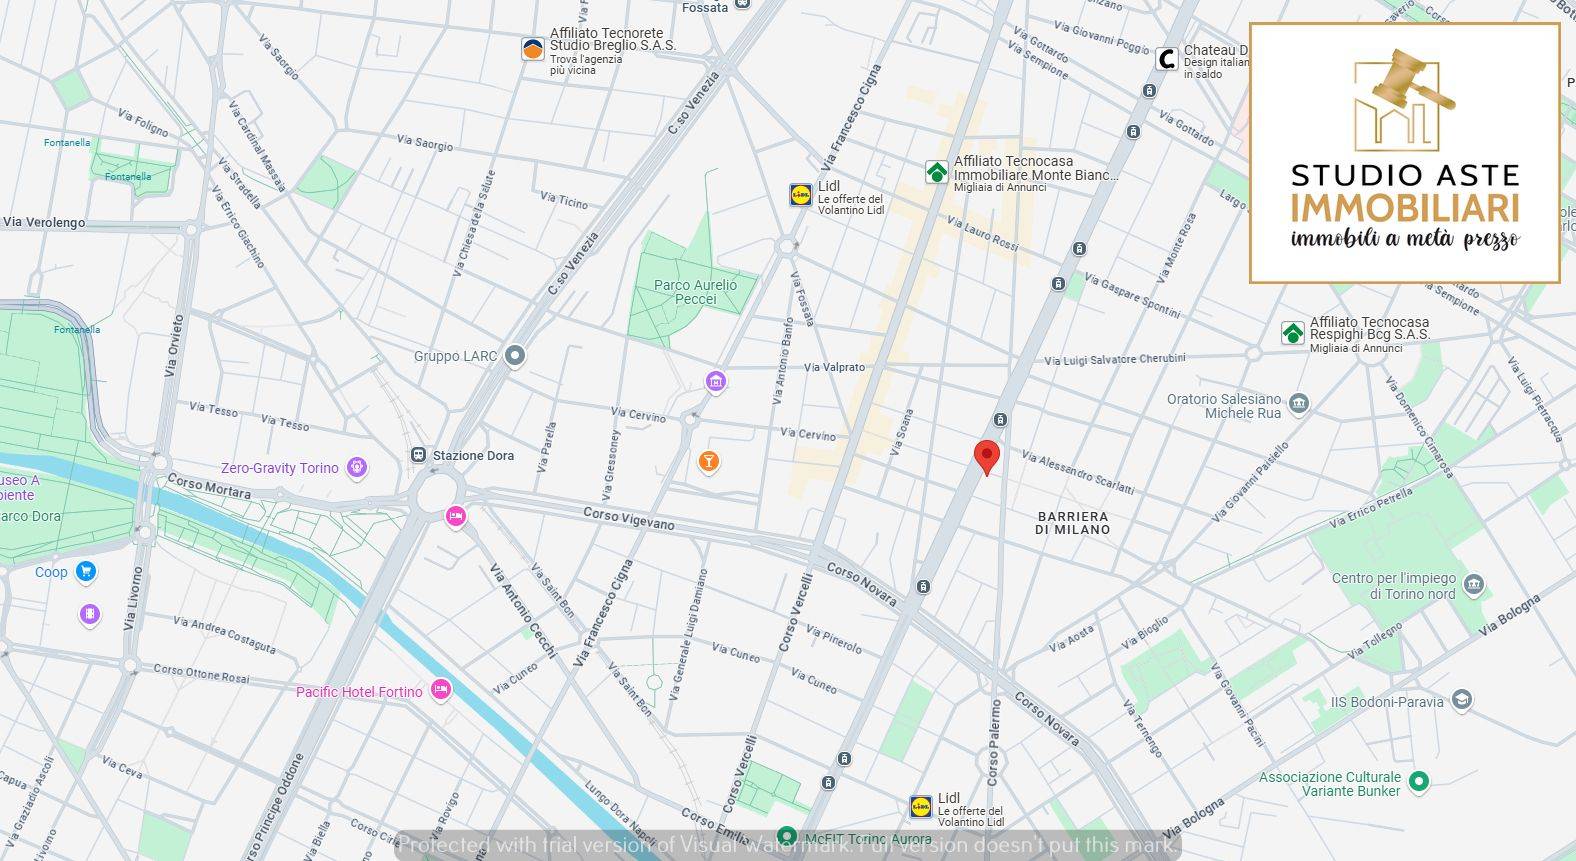Click the Coop shopping cart icon
This screenshot has width=1576, height=861.
86,572
